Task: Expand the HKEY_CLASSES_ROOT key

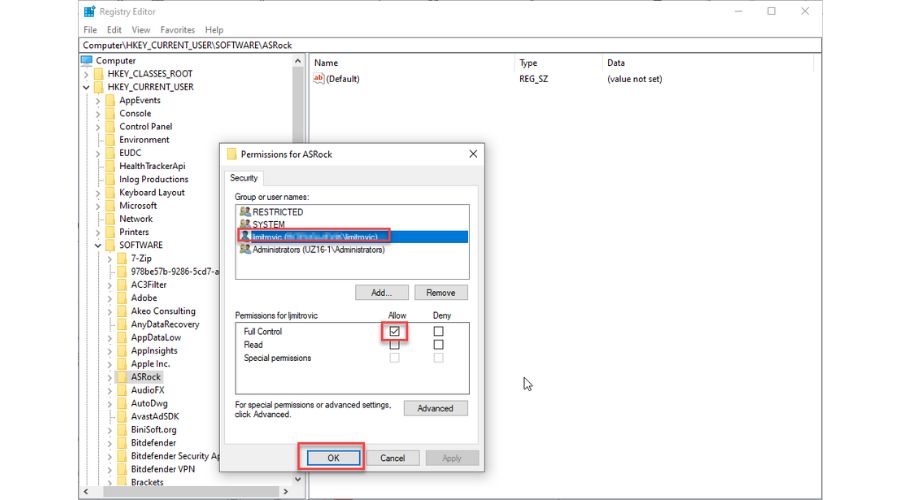Action: point(86,74)
